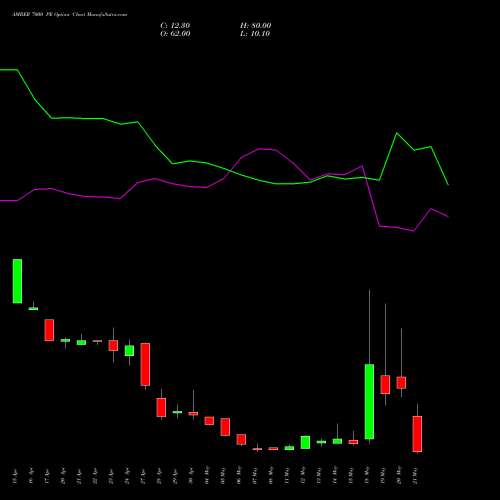
Task: Click the chart title text at top-left
Action: click(70, 15)
